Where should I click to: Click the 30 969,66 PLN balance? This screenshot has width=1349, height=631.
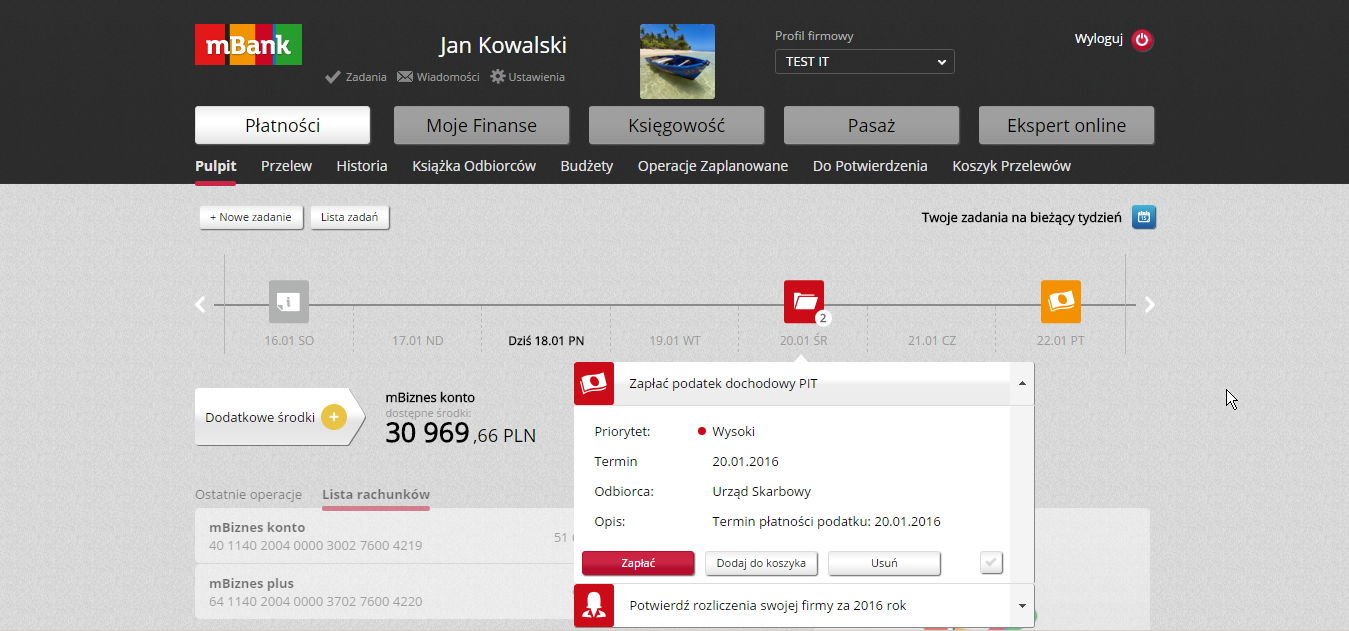tap(460, 433)
